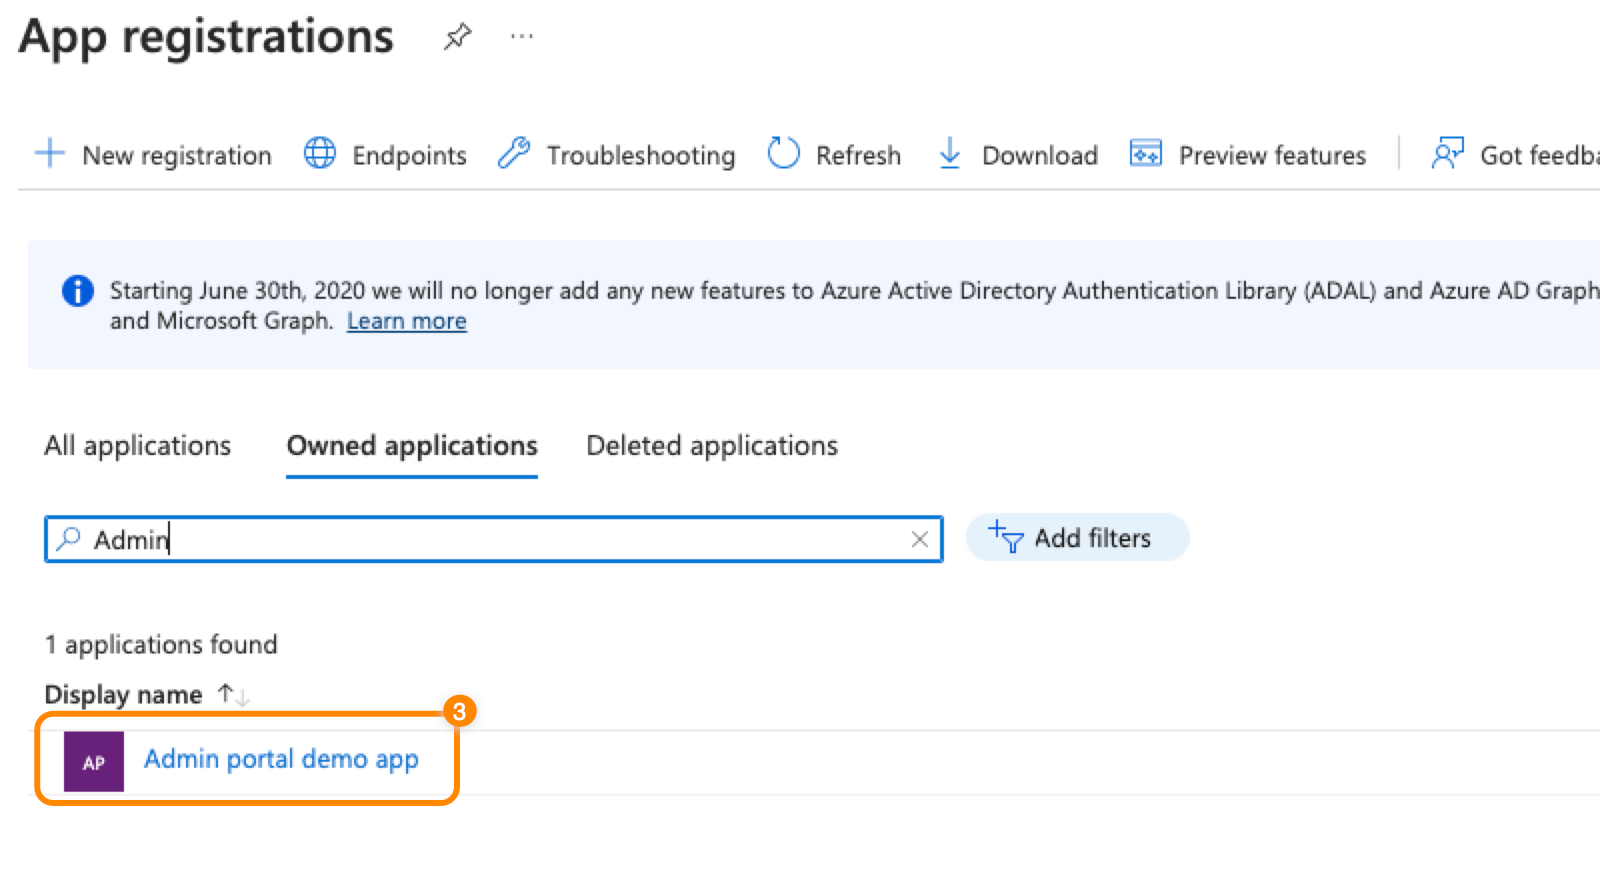Switch to All applications tab
This screenshot has width=1600, height=880.
pyautogui.click(x=137, y=446)
